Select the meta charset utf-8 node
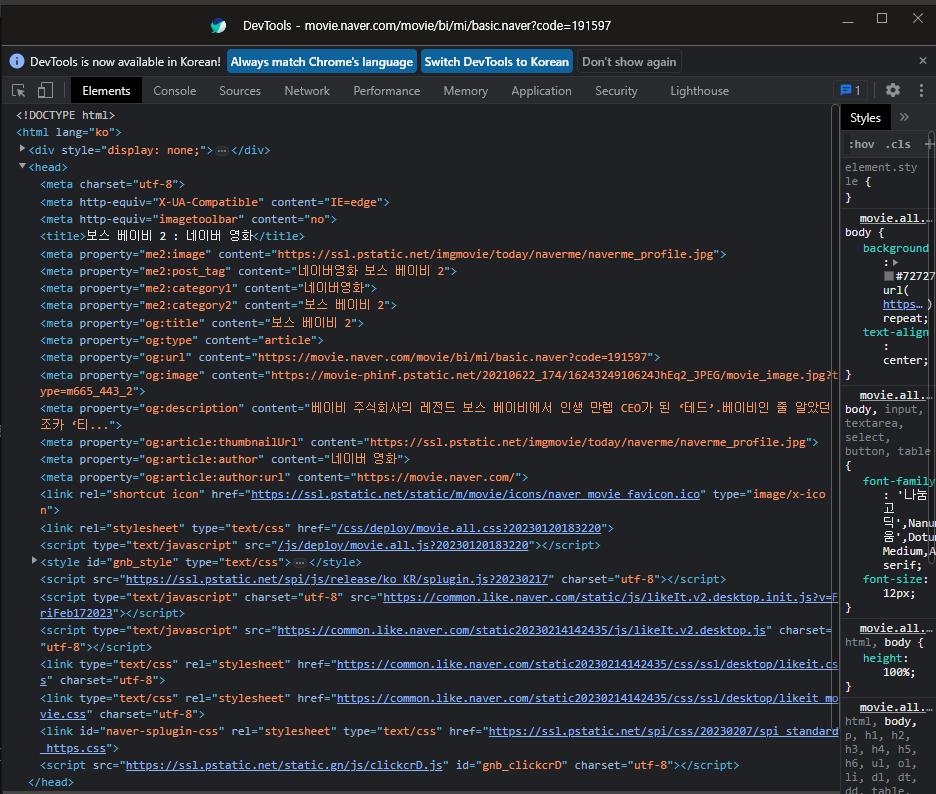The width and height of the screenshot is (936, 794). point(112,184)
